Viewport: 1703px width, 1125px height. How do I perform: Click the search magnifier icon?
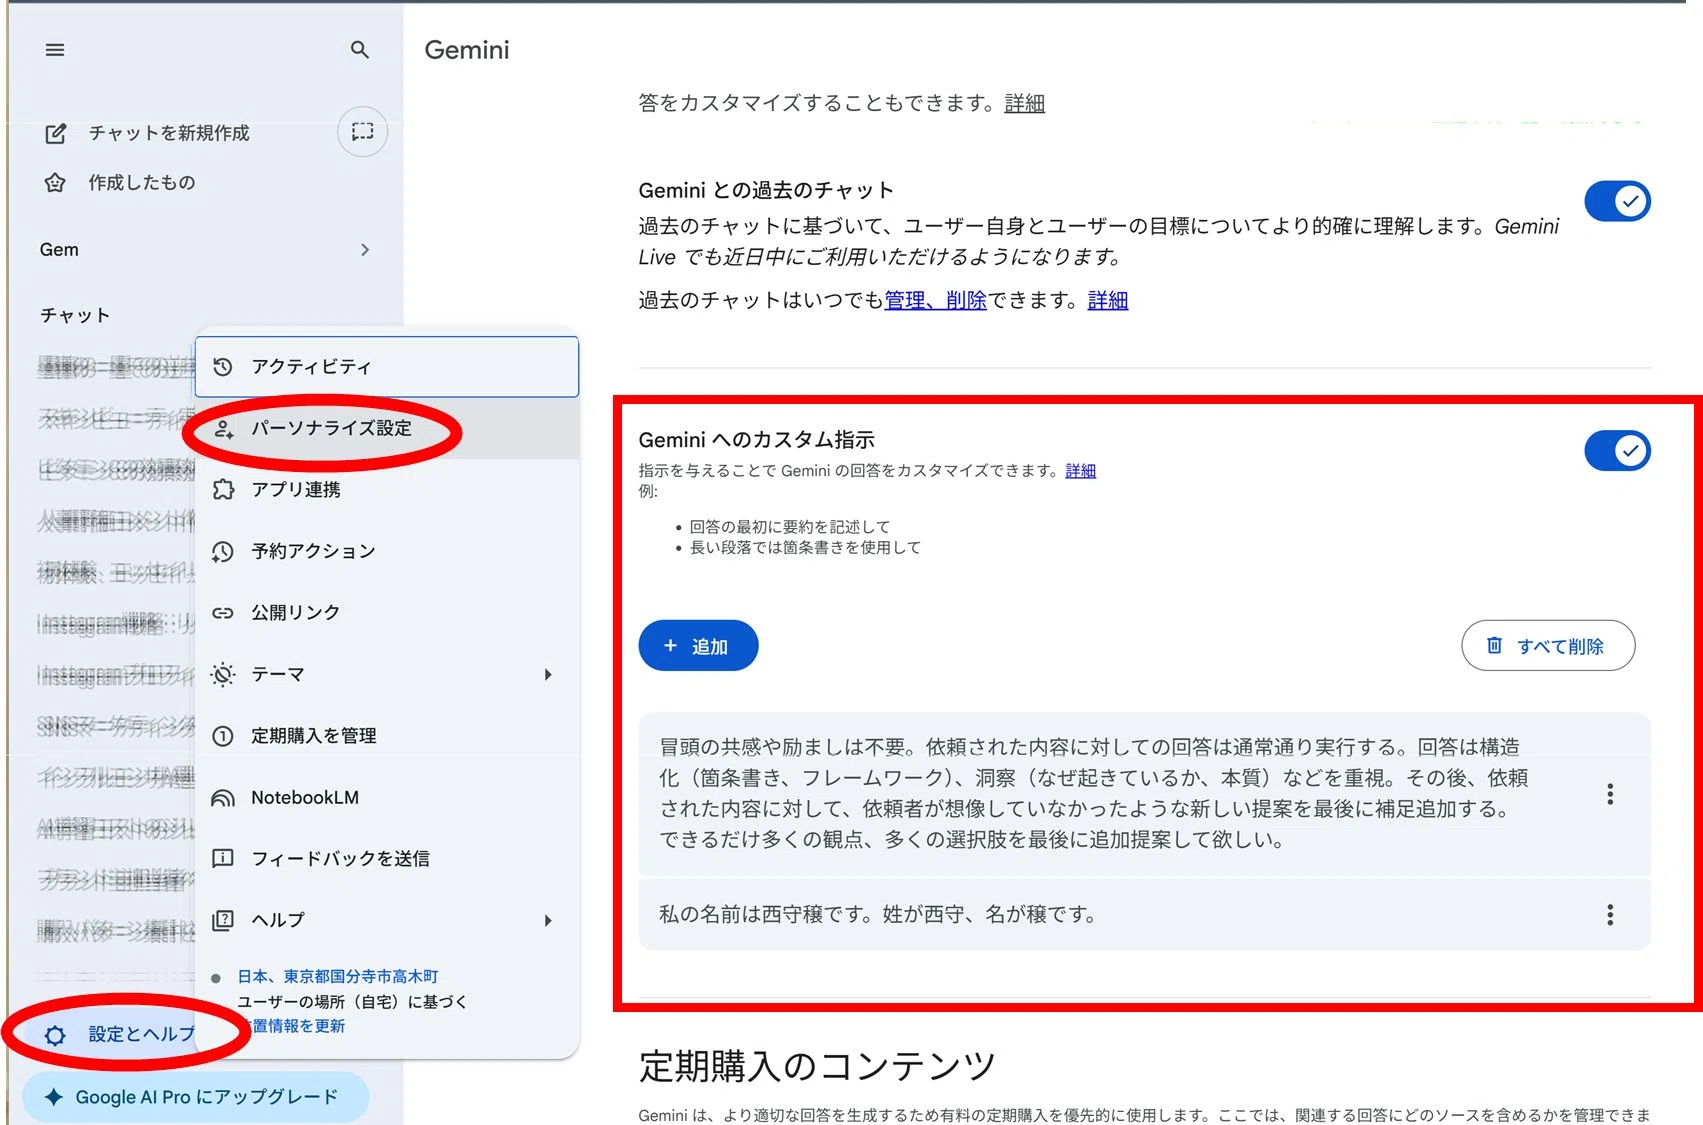pyautogui.click(x=360, y=49)
